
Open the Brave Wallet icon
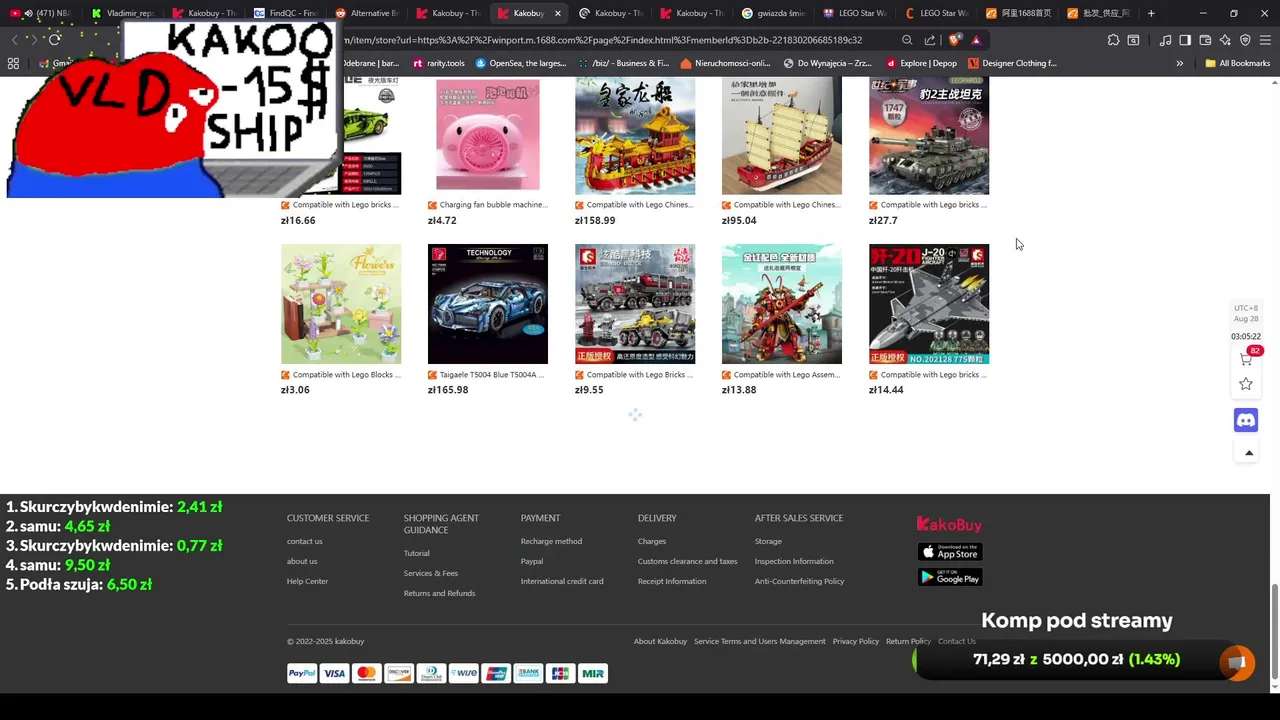pos(1205,40)
